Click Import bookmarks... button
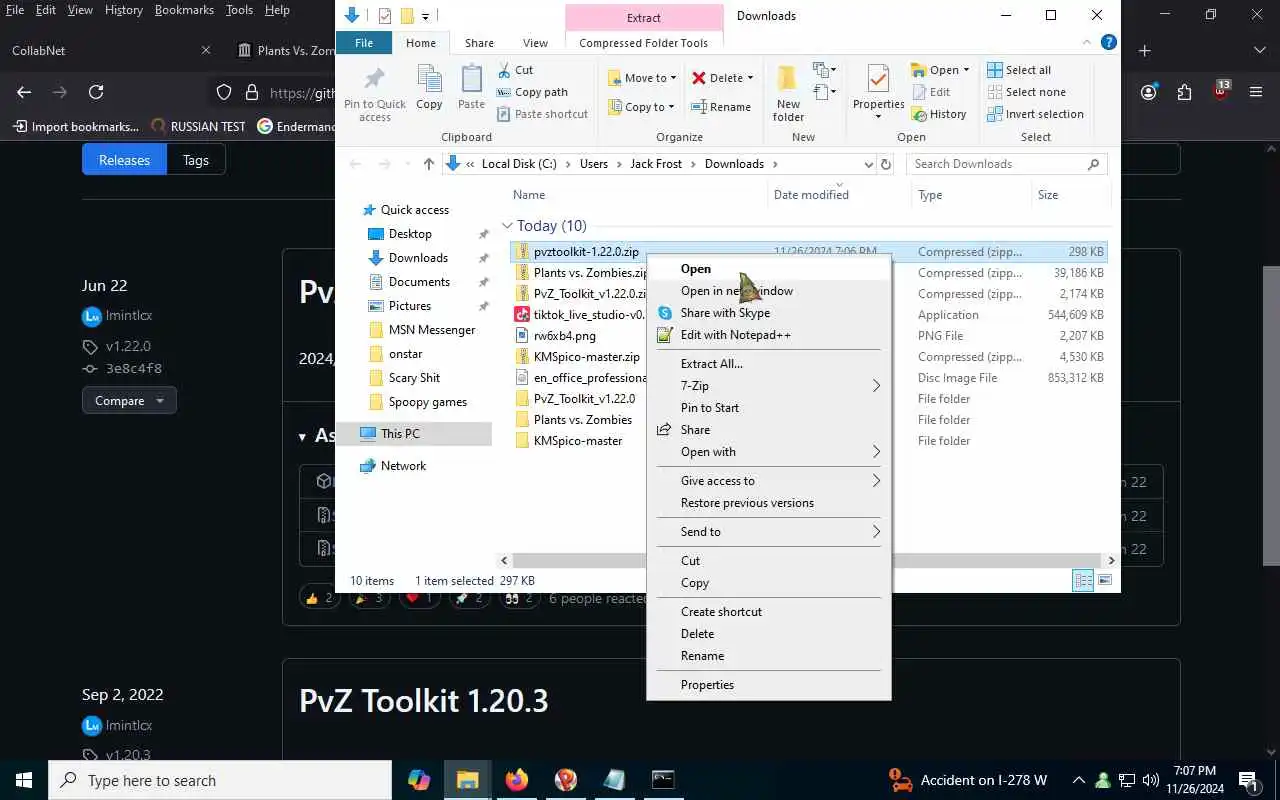 76,127
